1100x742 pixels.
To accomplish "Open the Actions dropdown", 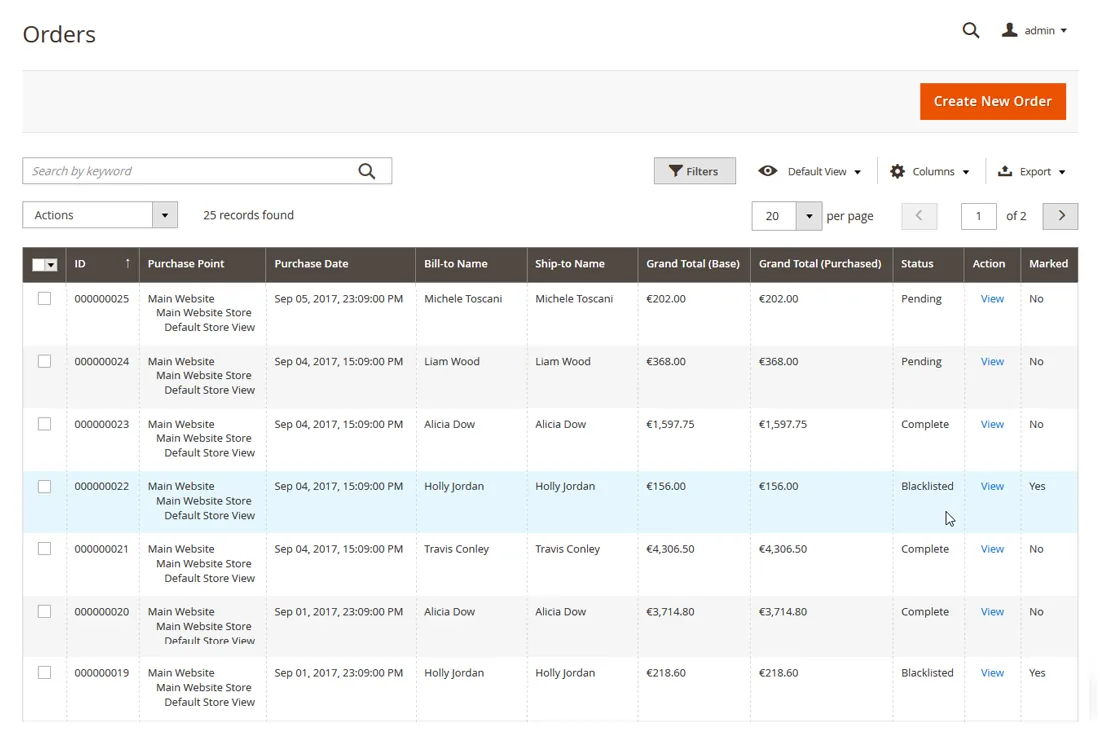I will click(100, 215).
